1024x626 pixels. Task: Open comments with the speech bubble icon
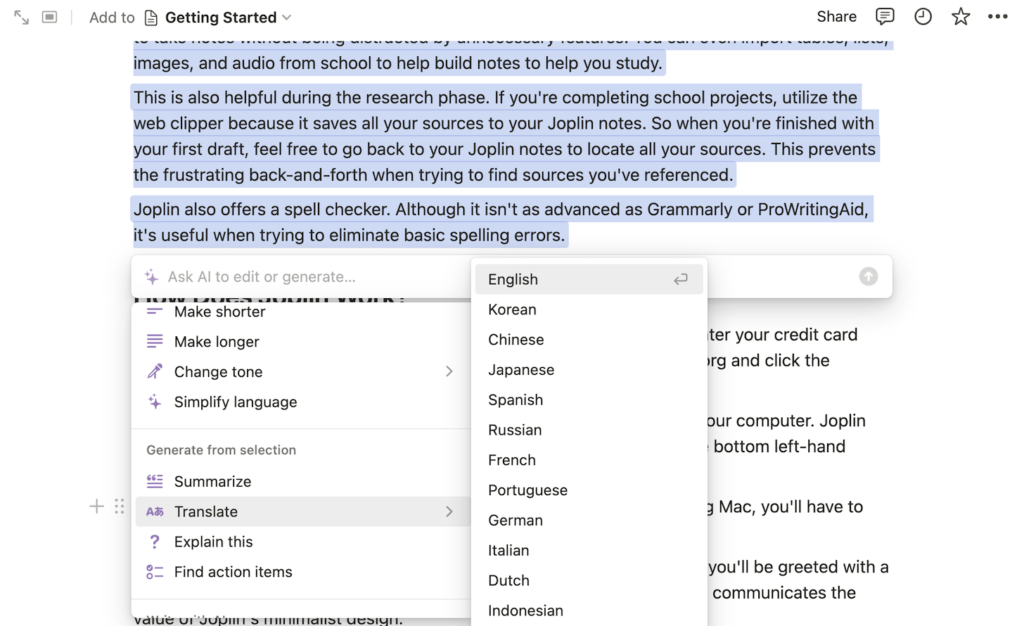[x=883, y=16]
